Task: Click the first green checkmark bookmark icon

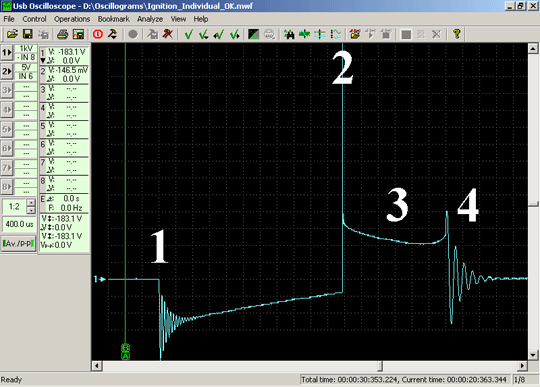Action: (x=188, y=34)
